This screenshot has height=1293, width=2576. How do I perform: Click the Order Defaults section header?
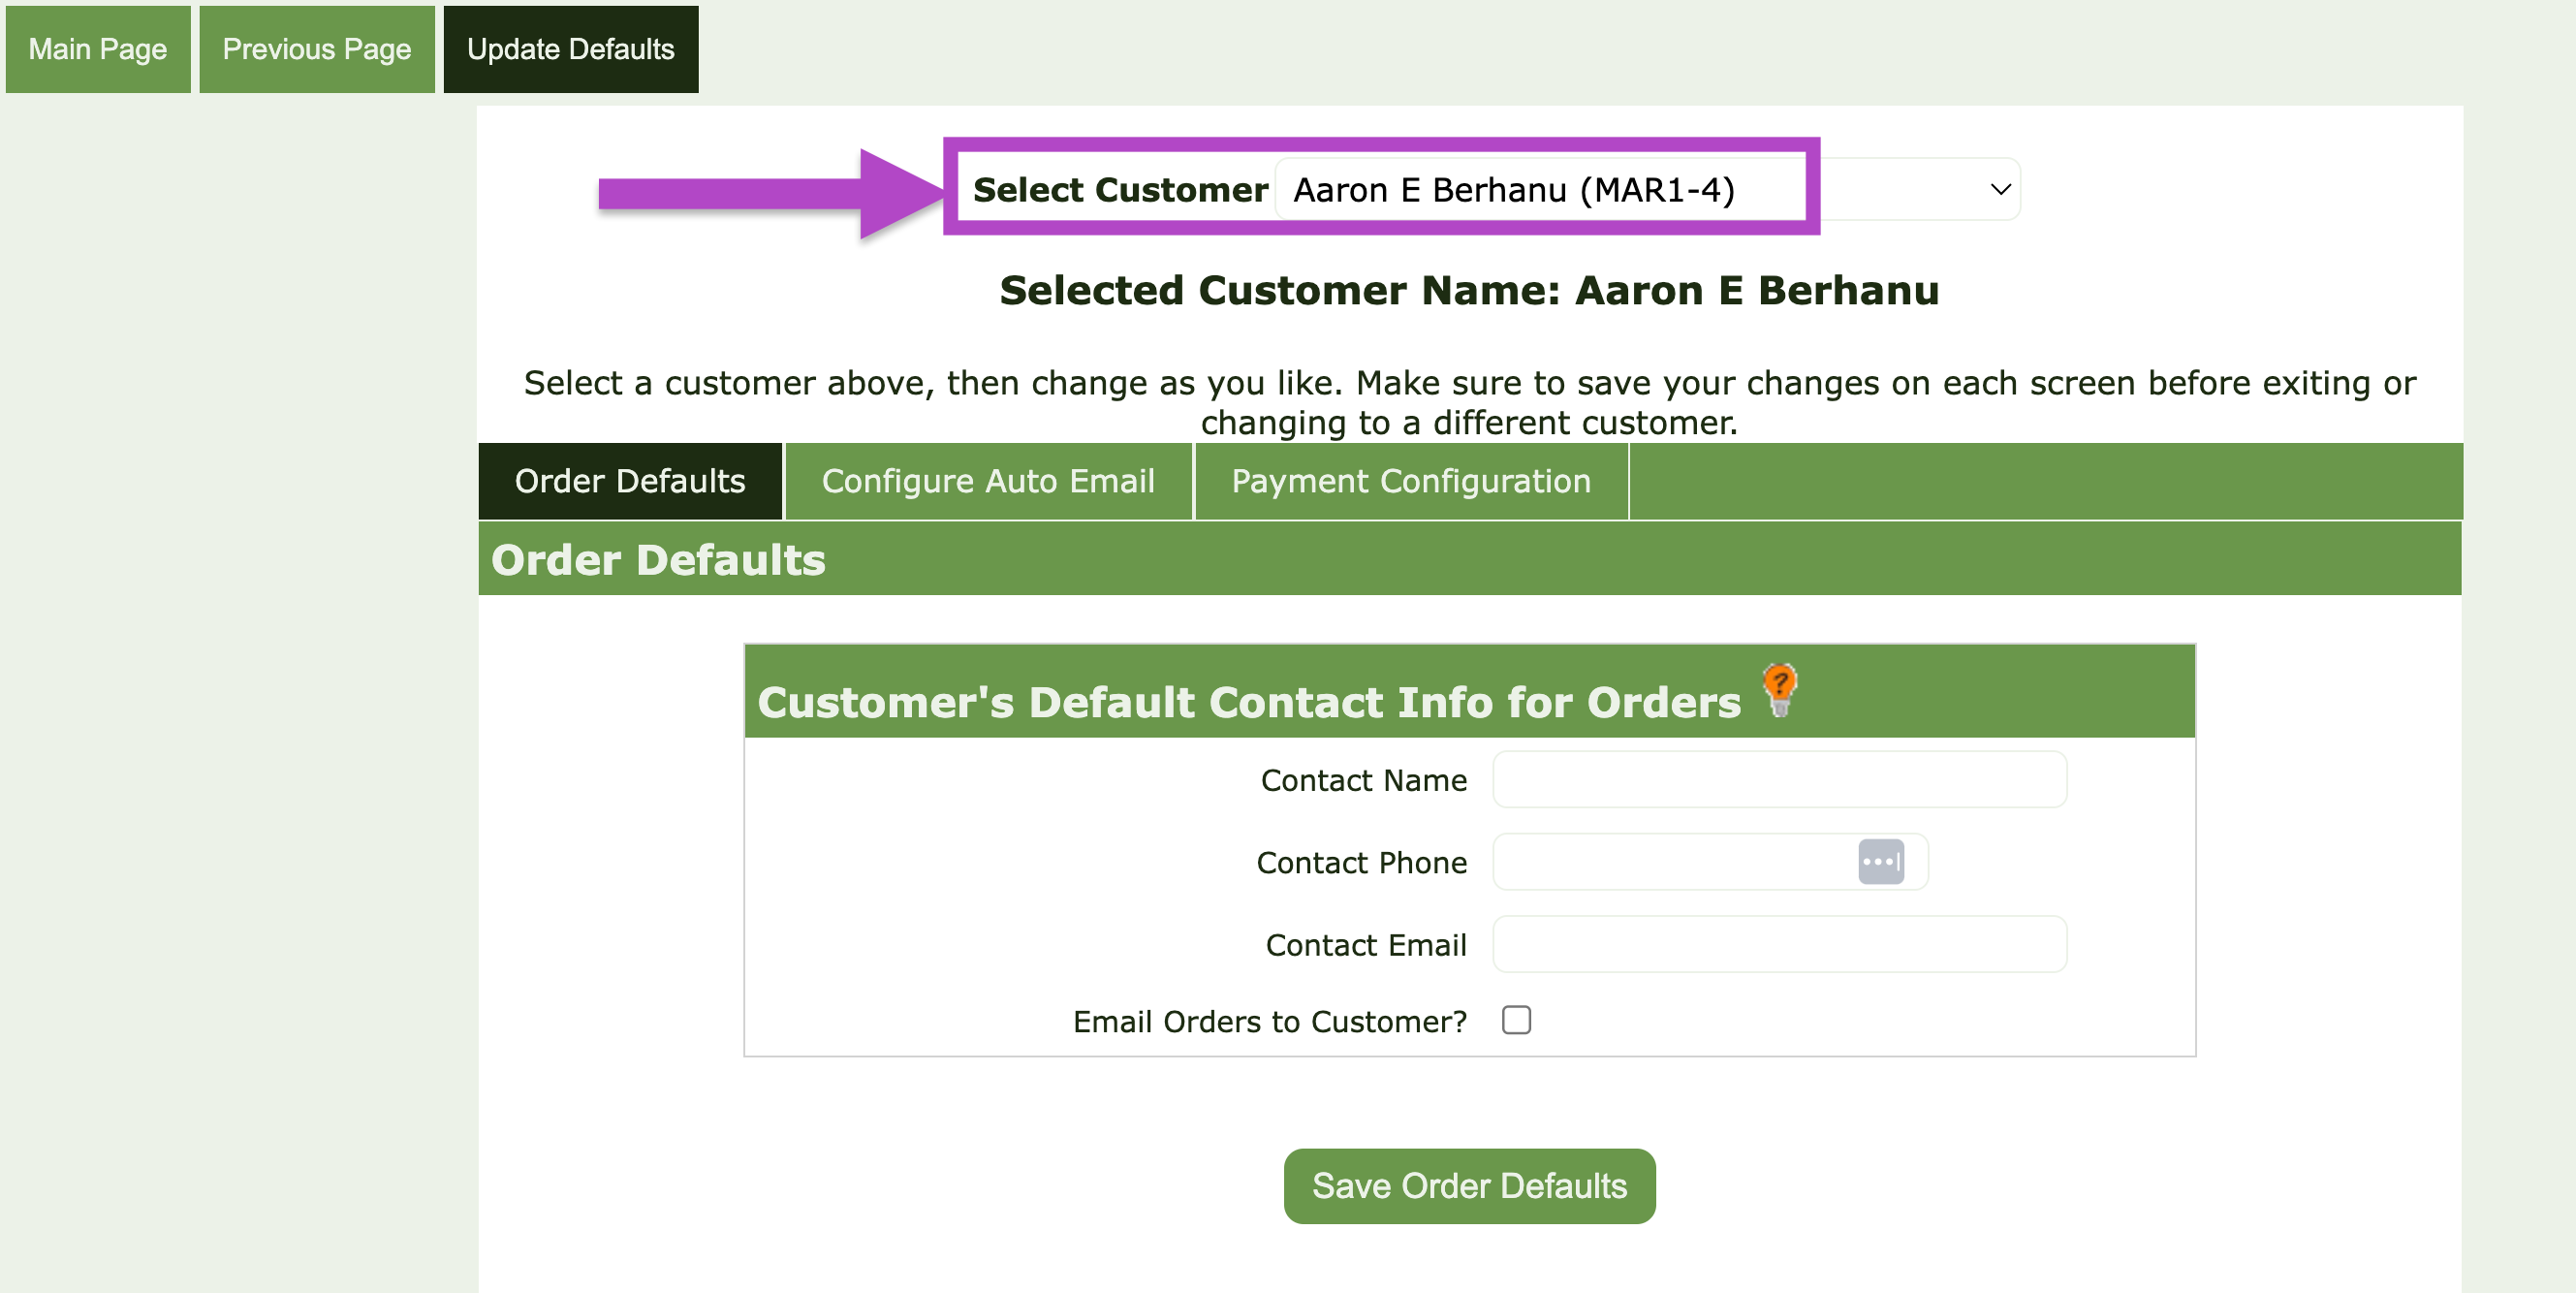(x=658, y=559)
